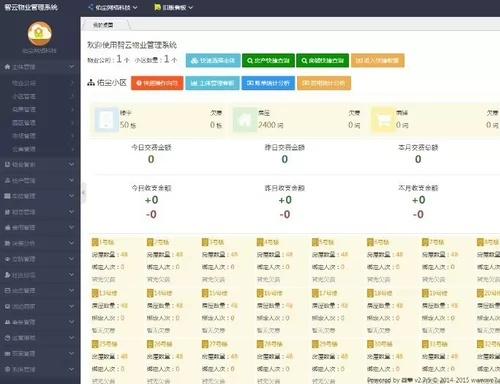Collapse the 主体管理 sidebar section chevron
Screen dimensions: 500x384
71,67
